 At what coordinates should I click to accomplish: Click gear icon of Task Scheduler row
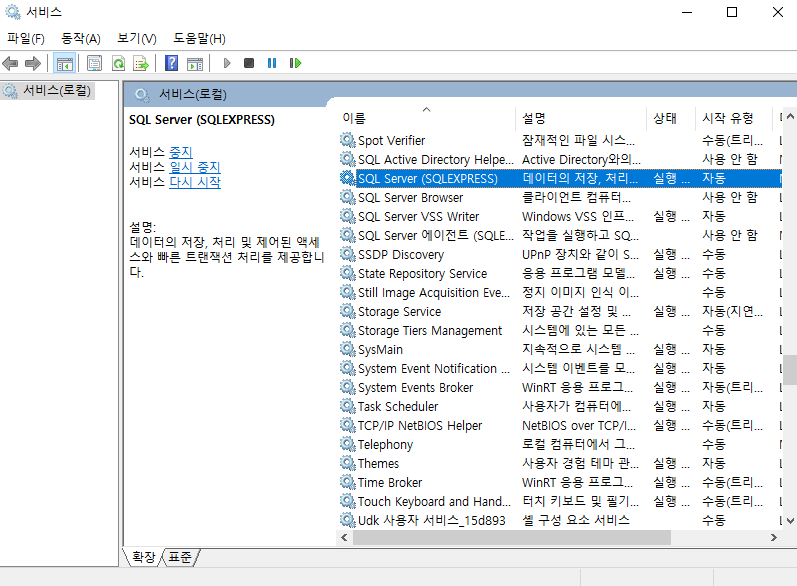(348, 406)
